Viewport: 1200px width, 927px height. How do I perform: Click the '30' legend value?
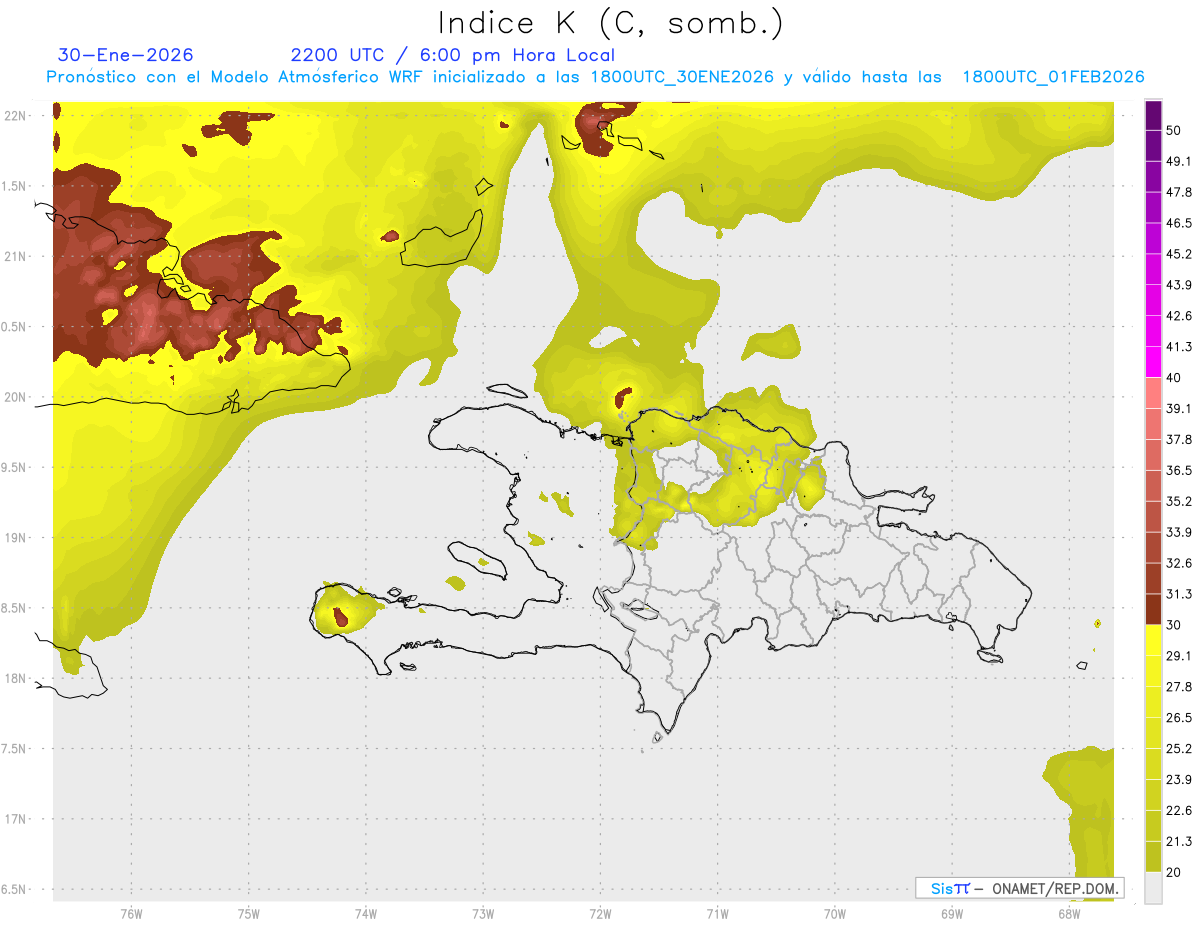1175,625
